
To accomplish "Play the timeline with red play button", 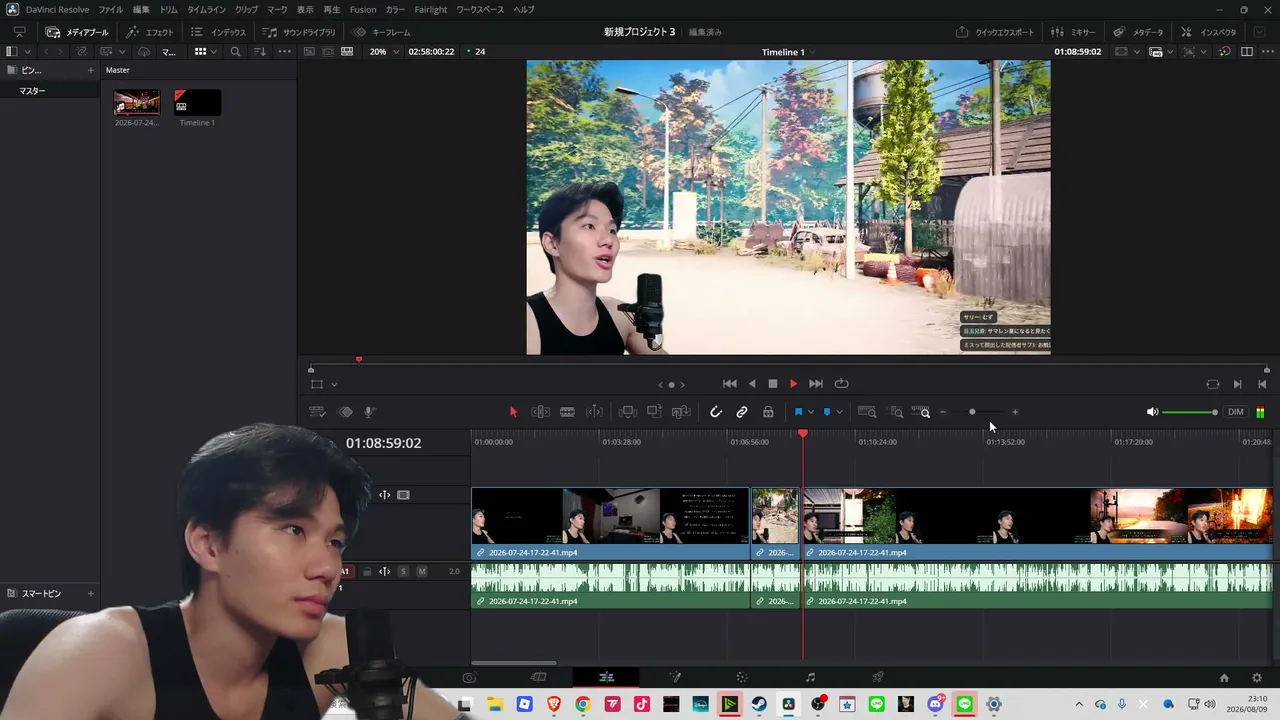I will (793, 384).
